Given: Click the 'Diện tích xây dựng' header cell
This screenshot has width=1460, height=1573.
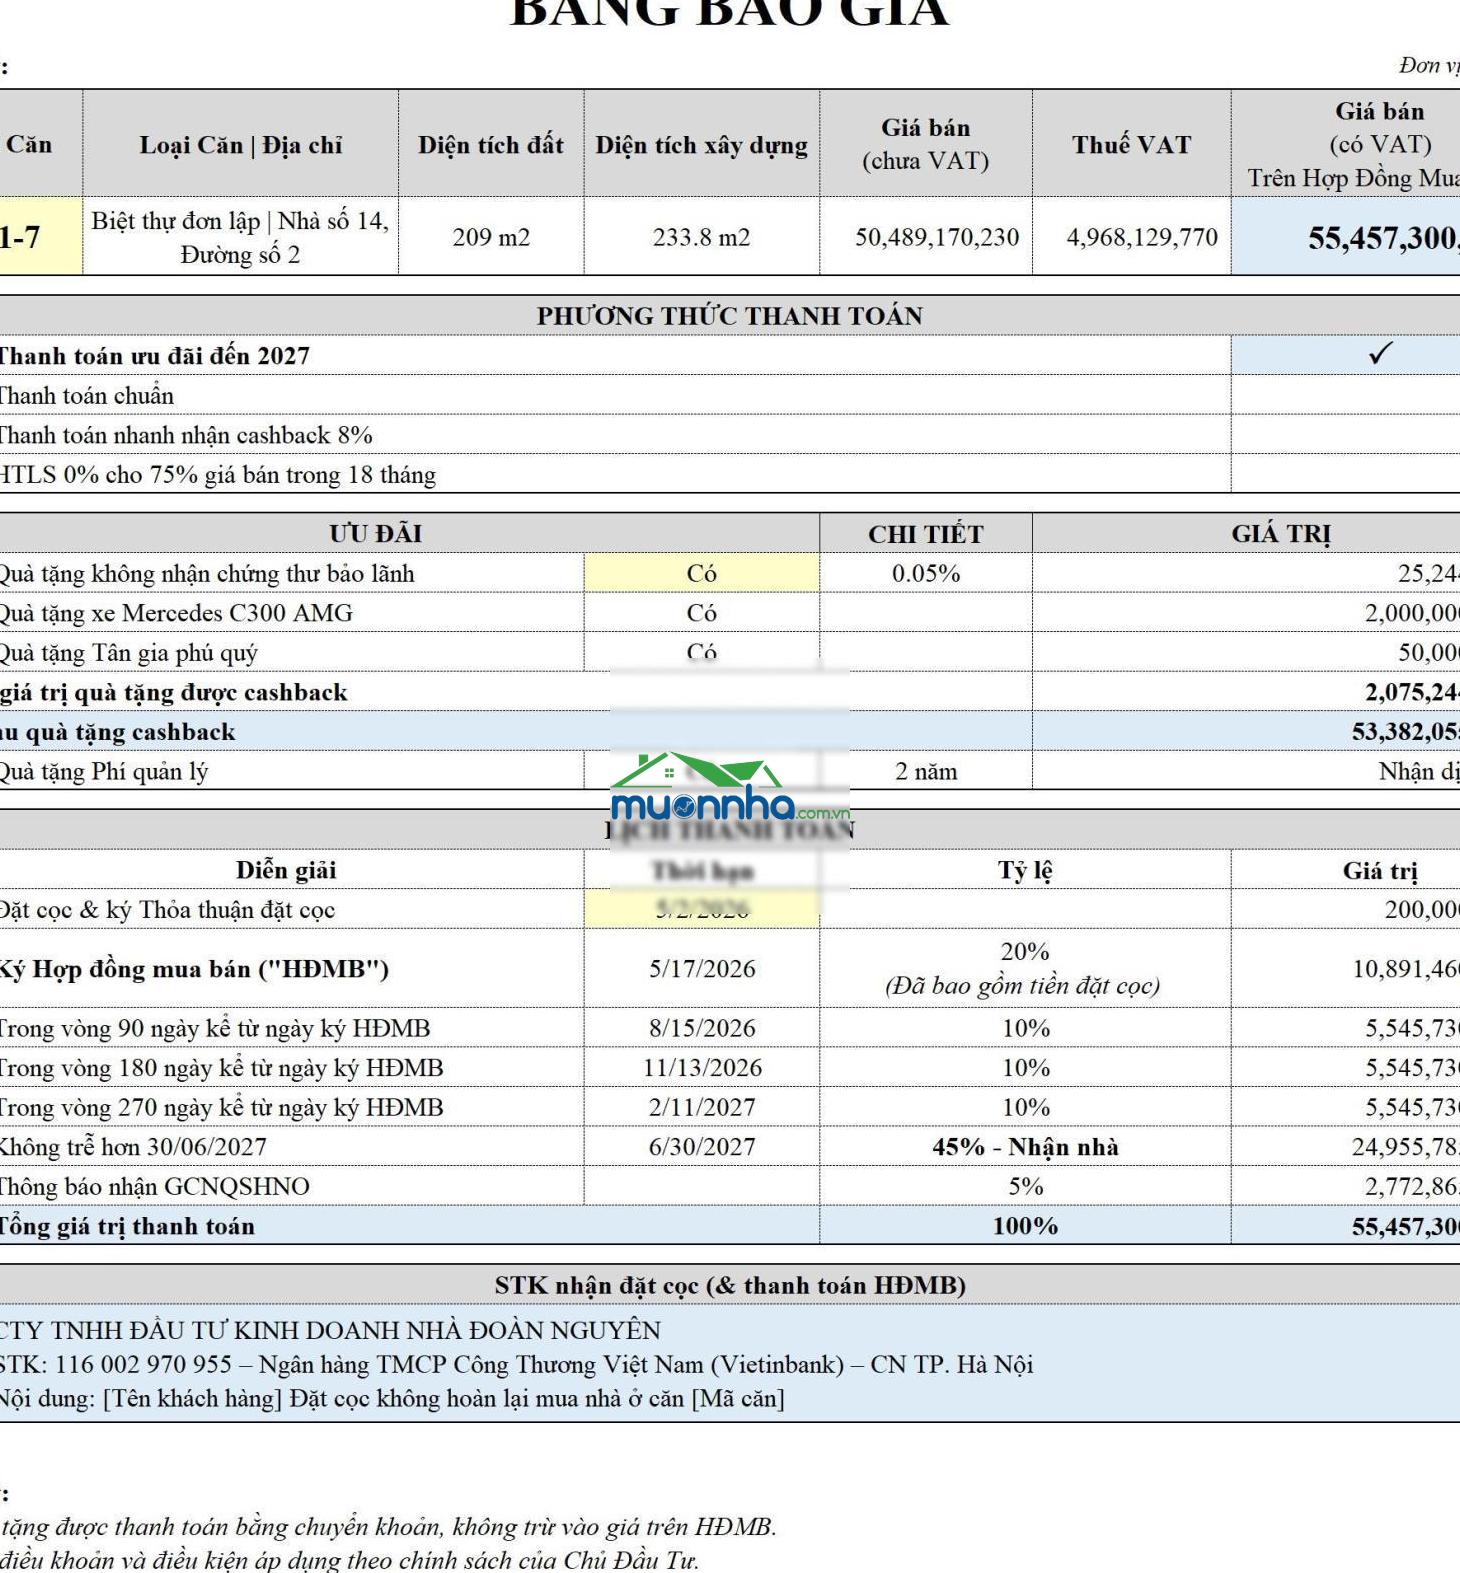Looking at the screenshot, I should tap(702, 144).
